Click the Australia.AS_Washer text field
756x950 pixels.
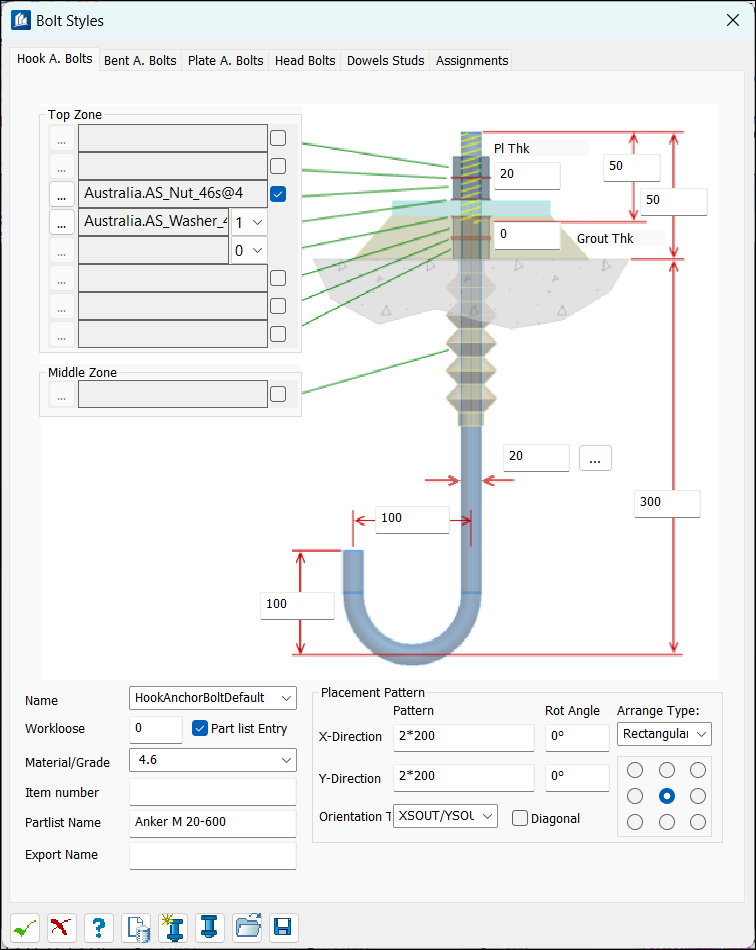coord(153,222)
